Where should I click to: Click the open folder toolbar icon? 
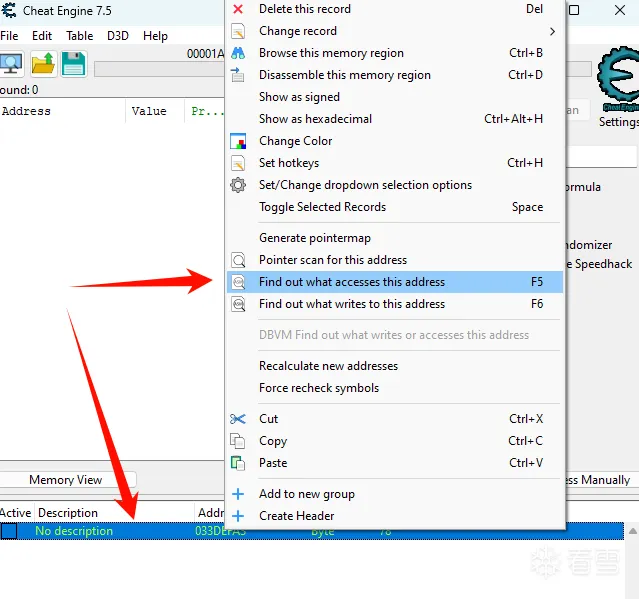43,64
